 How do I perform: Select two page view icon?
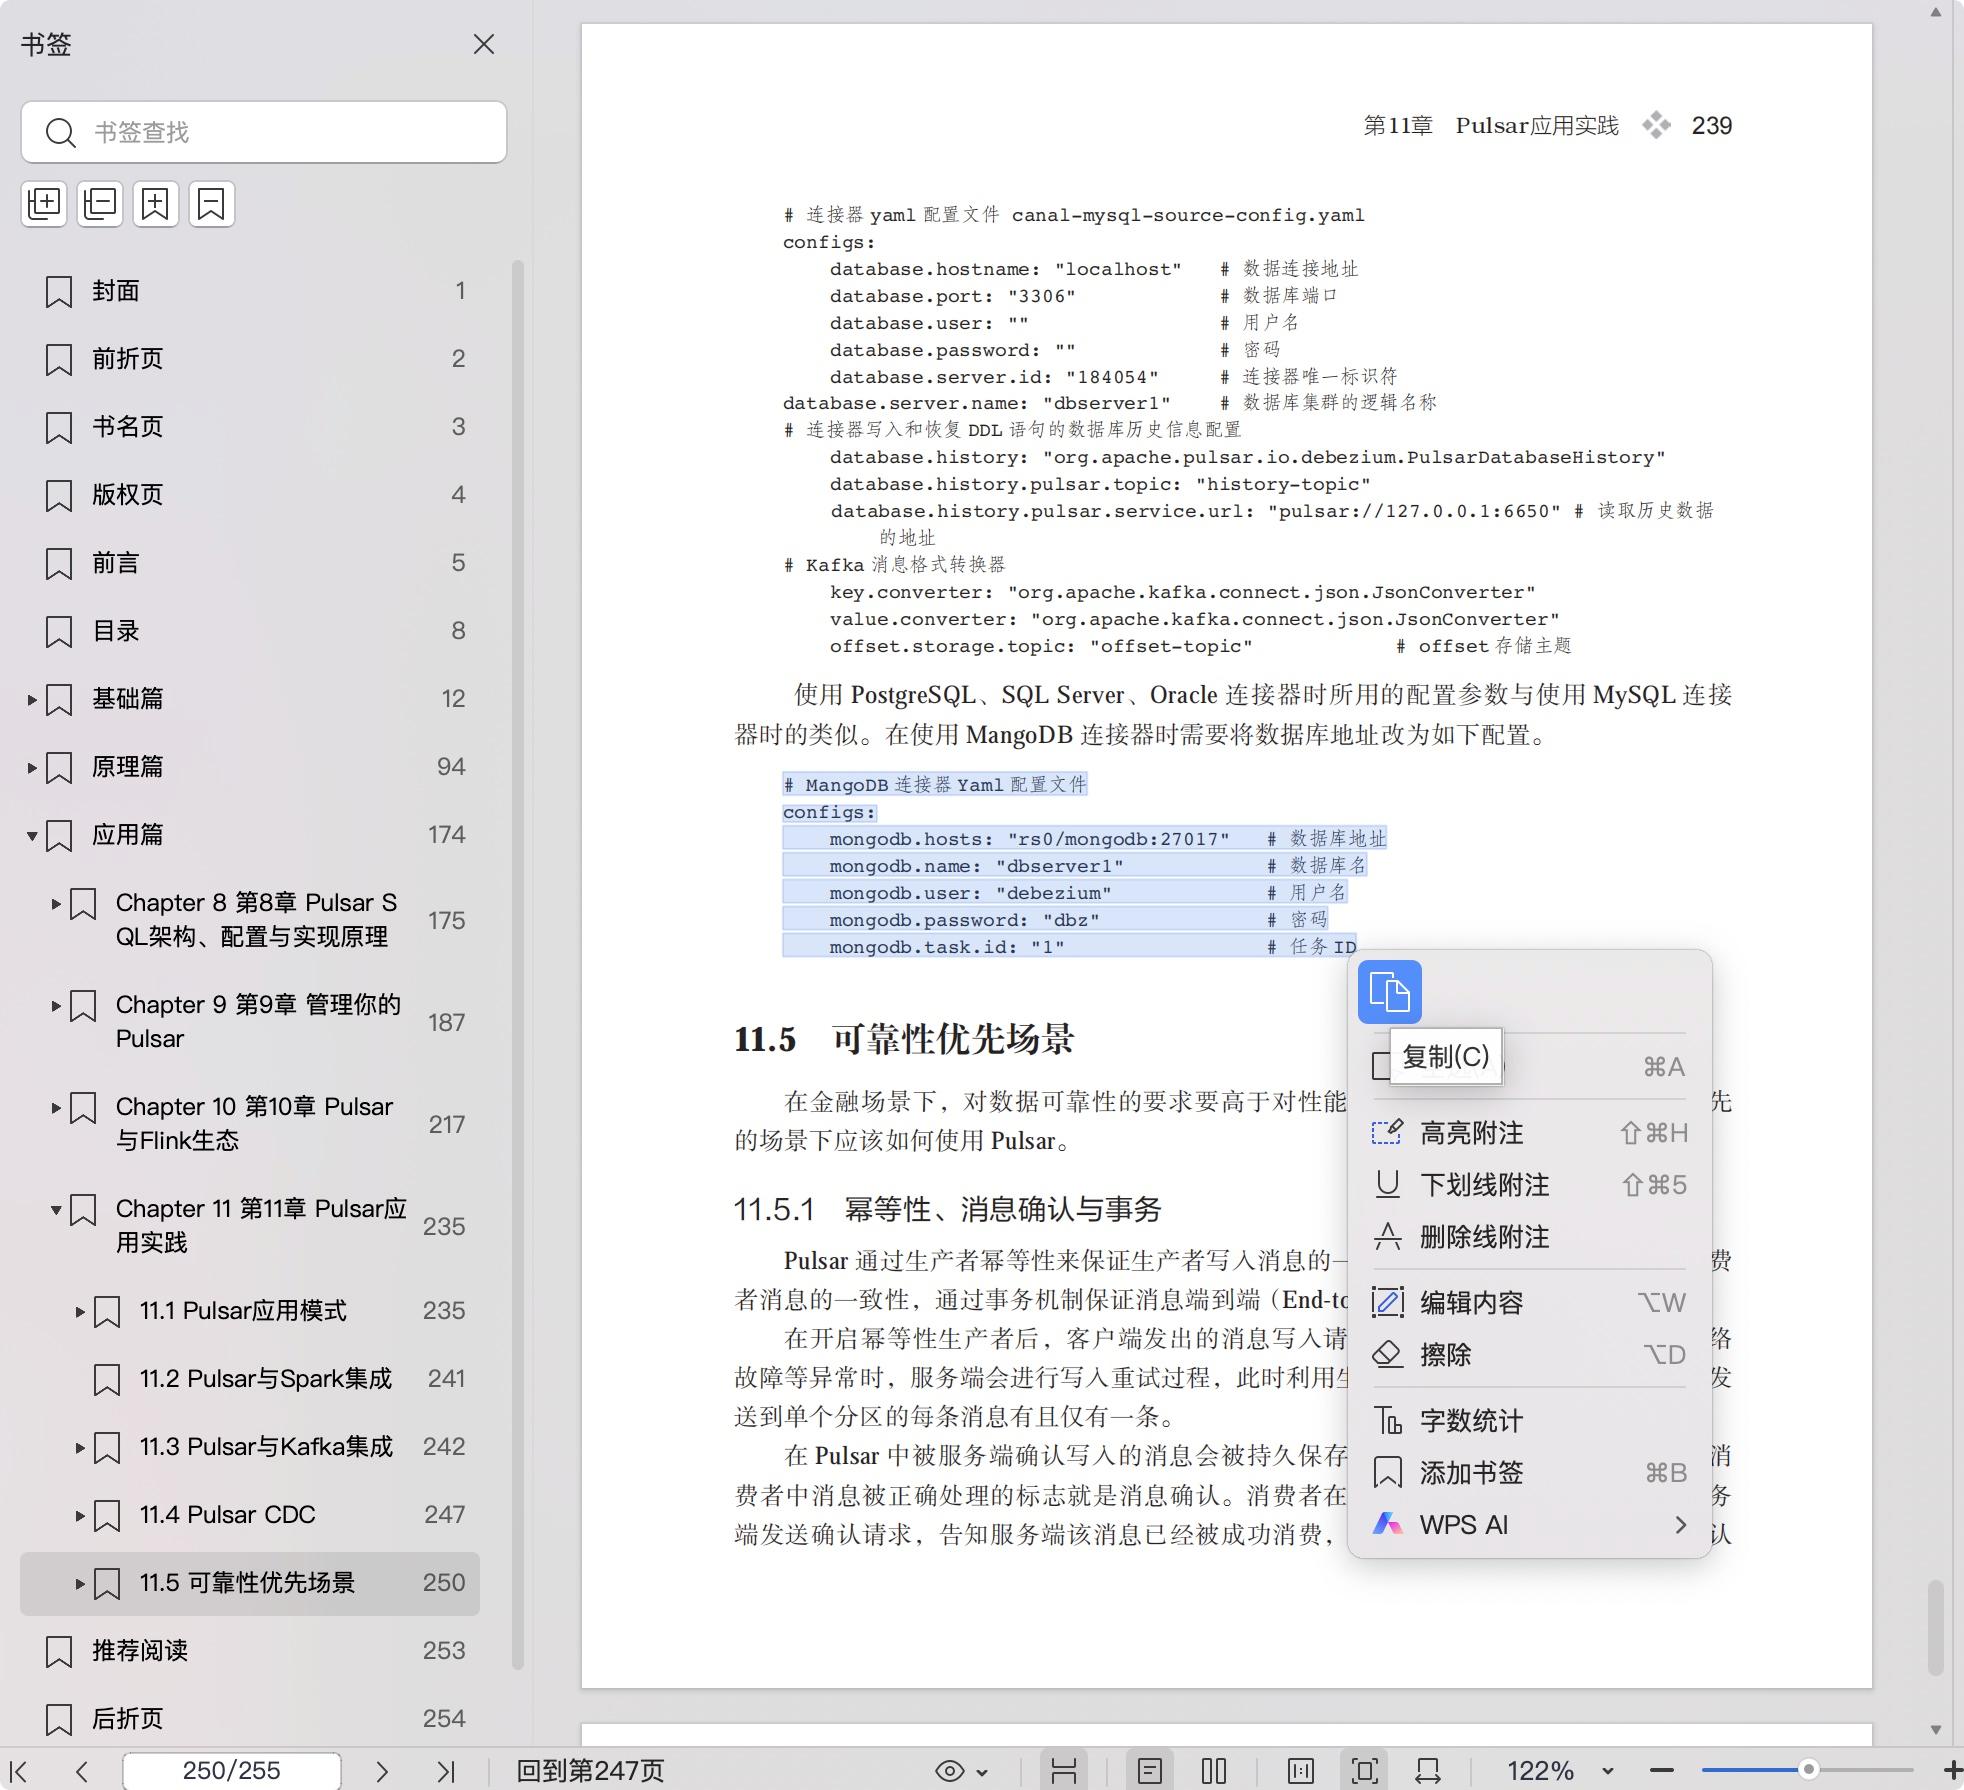(1214, 1771)
